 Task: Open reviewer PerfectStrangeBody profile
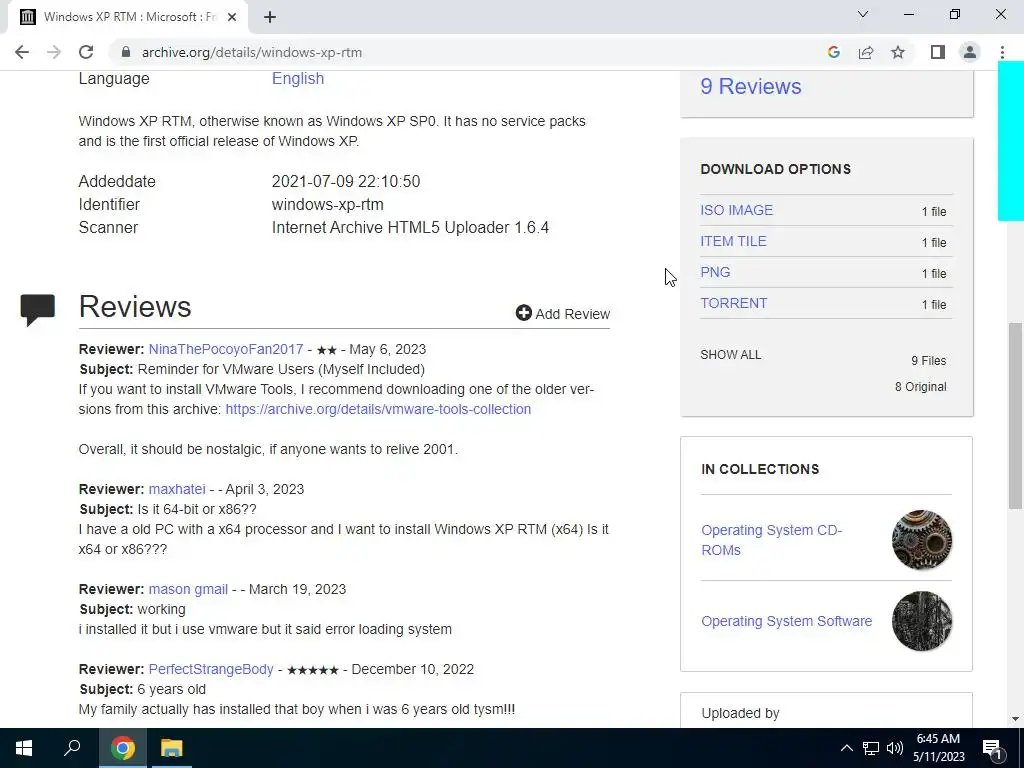pos(211,669)
